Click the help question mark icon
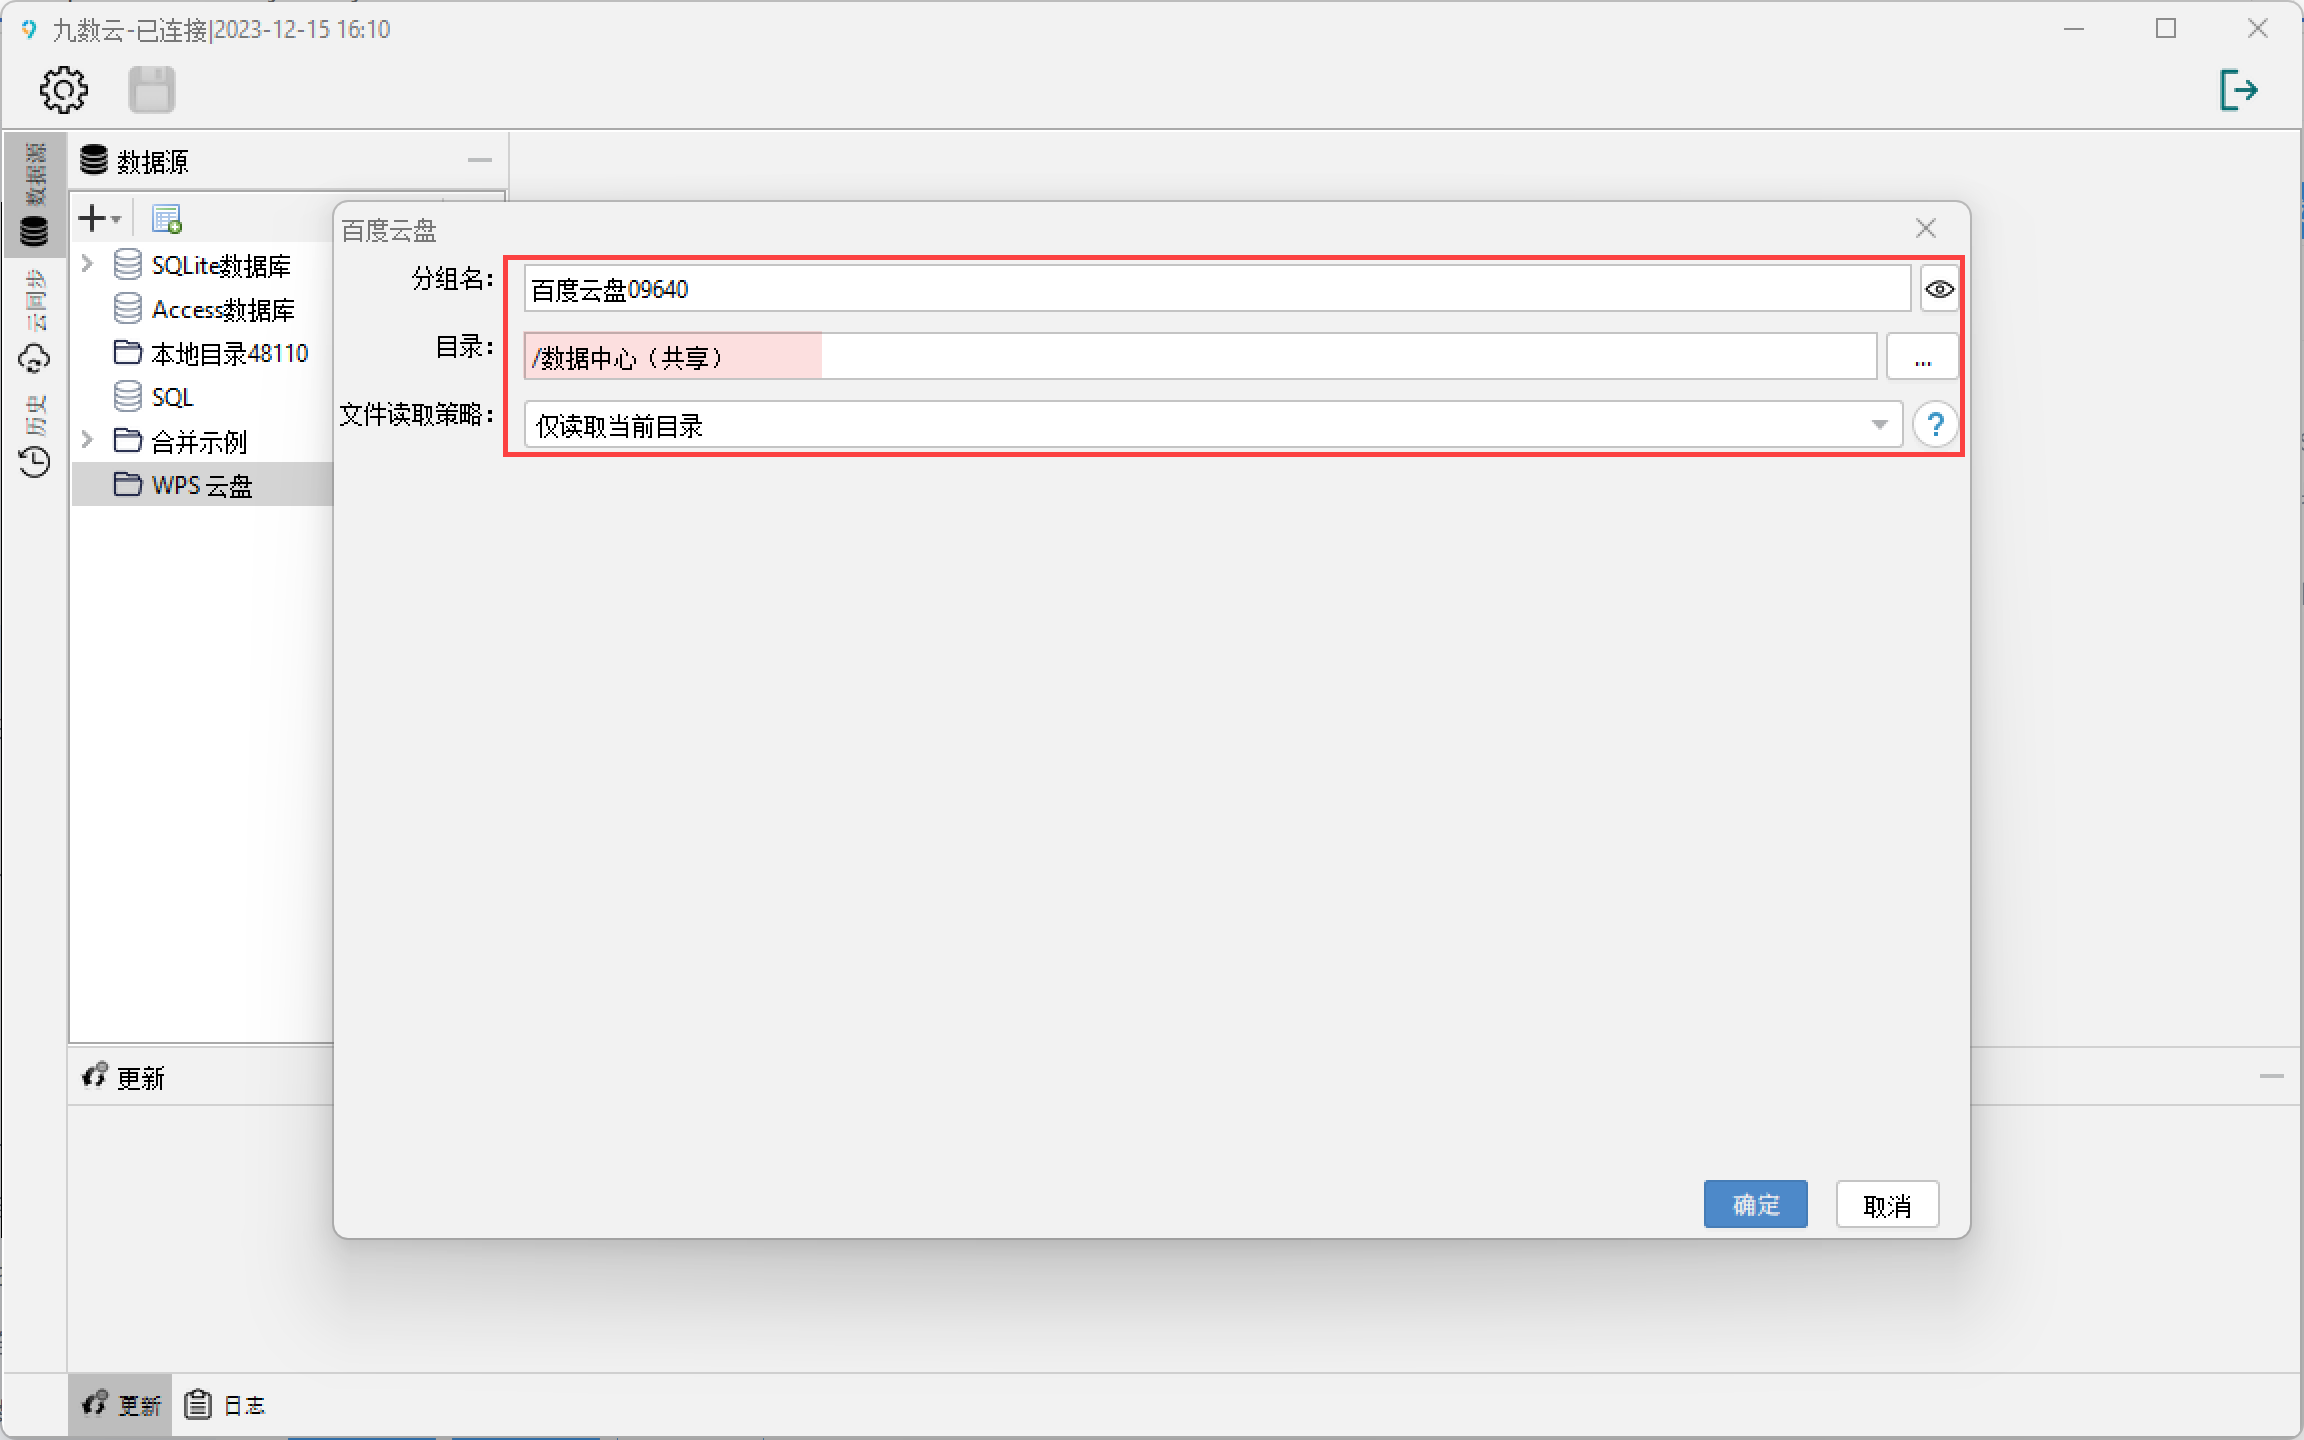The width and height of the screenshot is (2304, 1440). tap(1936, 425)
